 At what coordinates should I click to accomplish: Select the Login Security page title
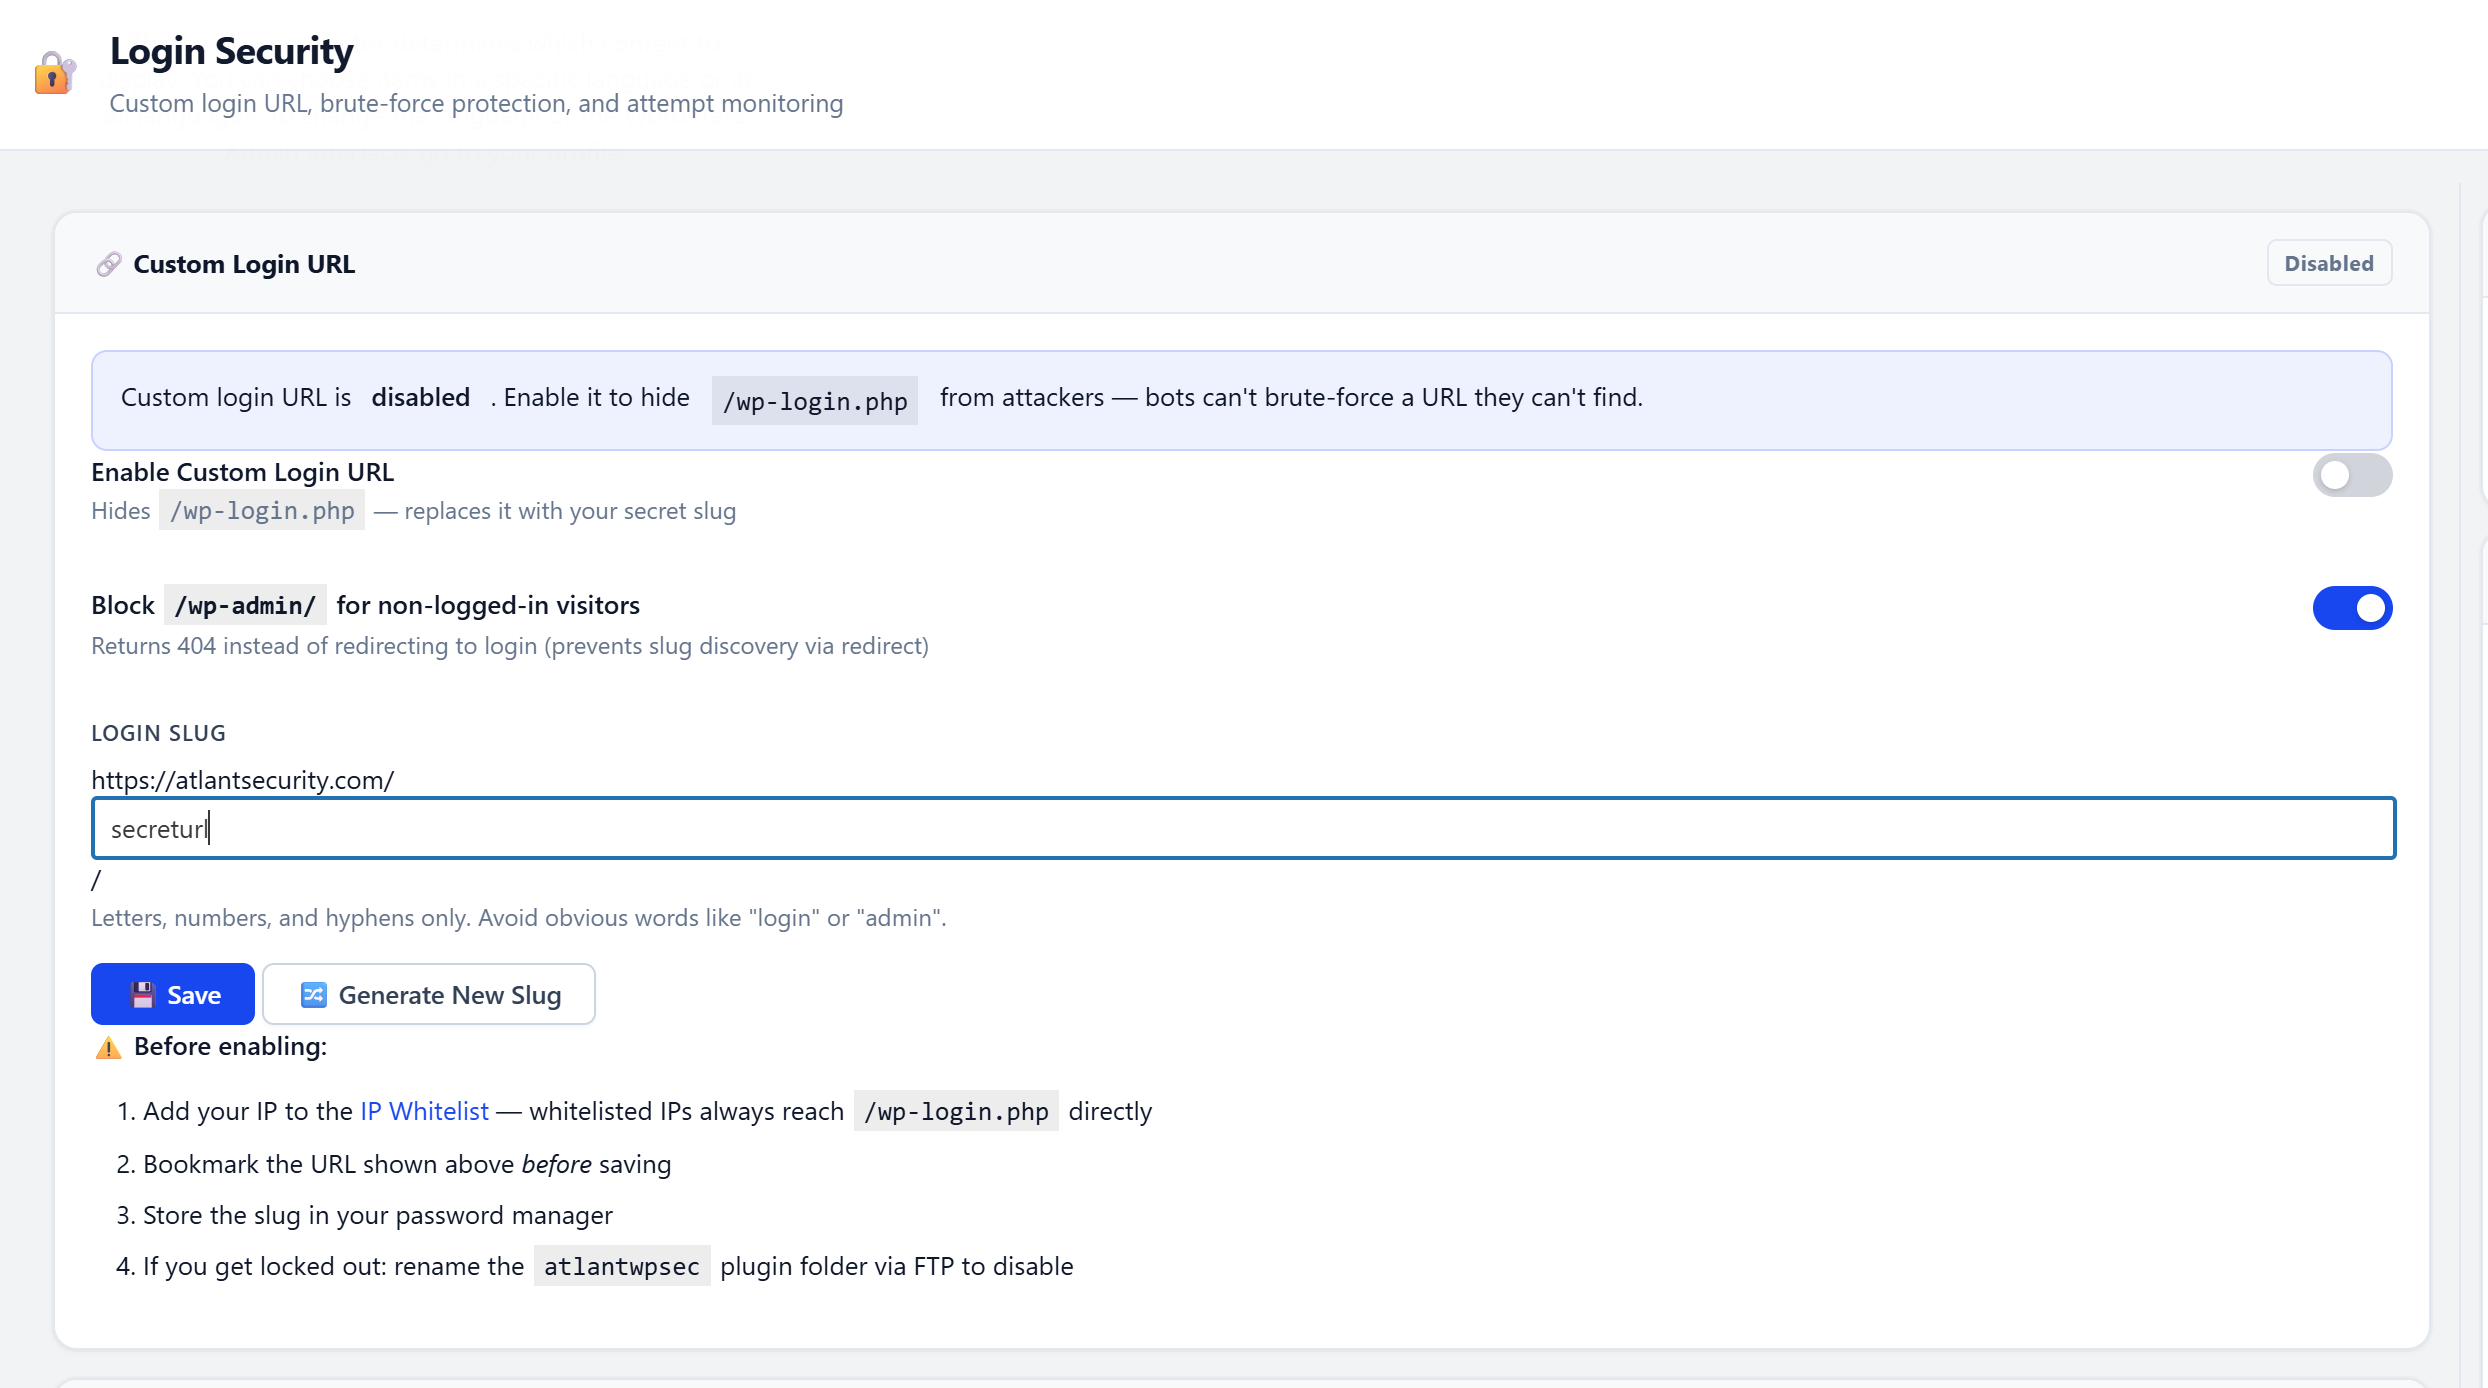pyautogui.click(x=231, y=50)
